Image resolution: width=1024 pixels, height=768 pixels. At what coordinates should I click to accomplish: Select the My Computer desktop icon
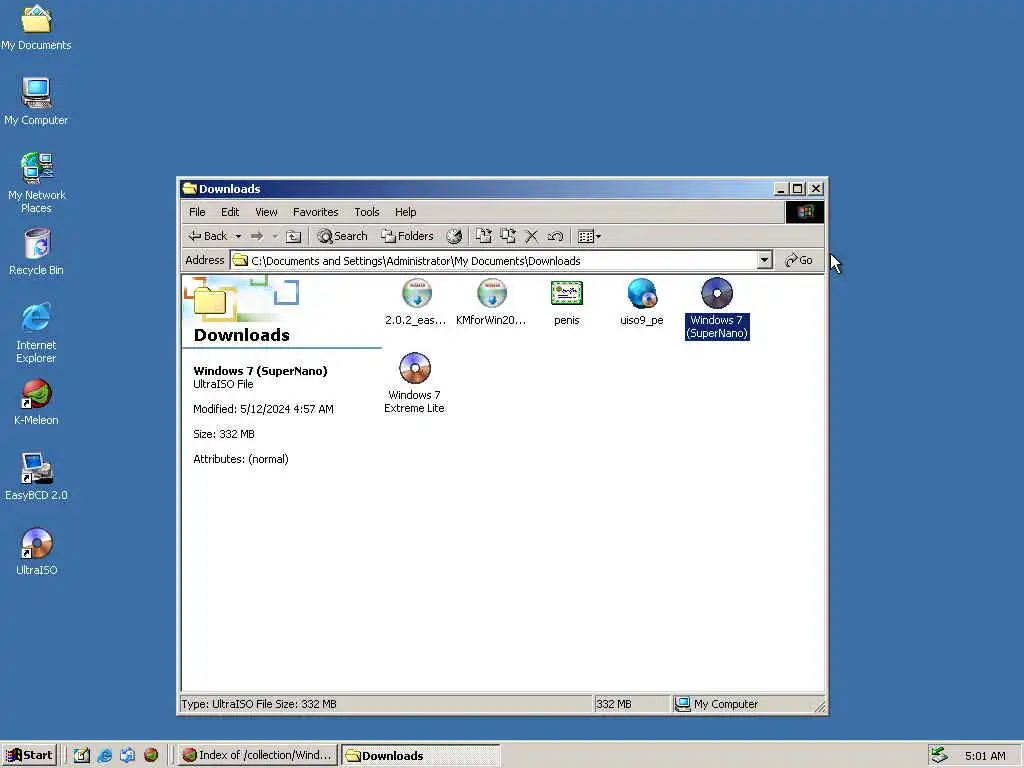(x=36, y=101)
